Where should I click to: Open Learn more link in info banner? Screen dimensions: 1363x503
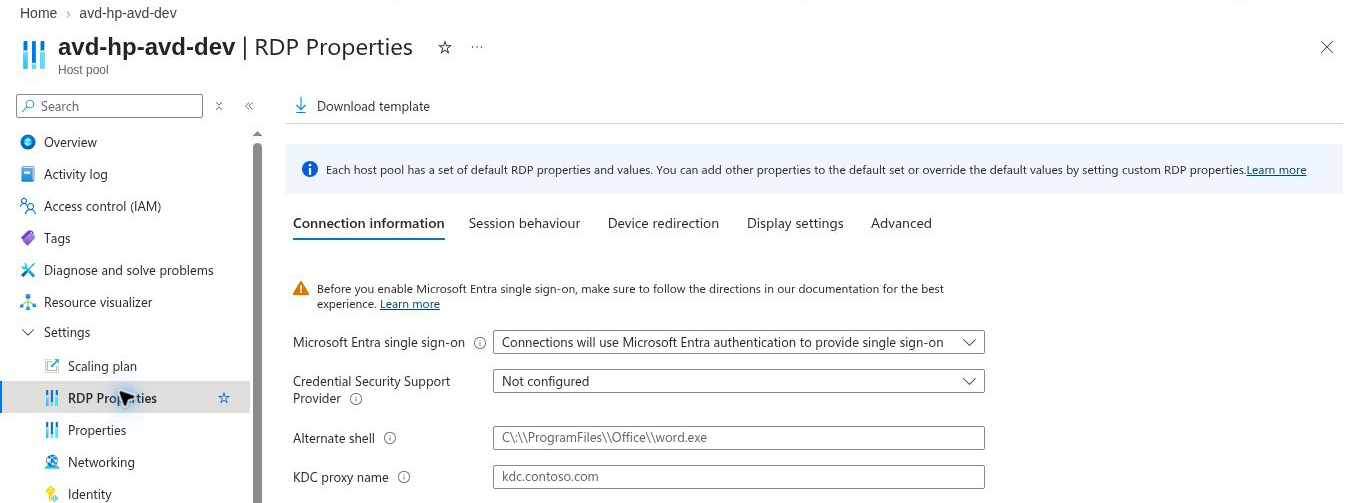[x=1276, y=170]
